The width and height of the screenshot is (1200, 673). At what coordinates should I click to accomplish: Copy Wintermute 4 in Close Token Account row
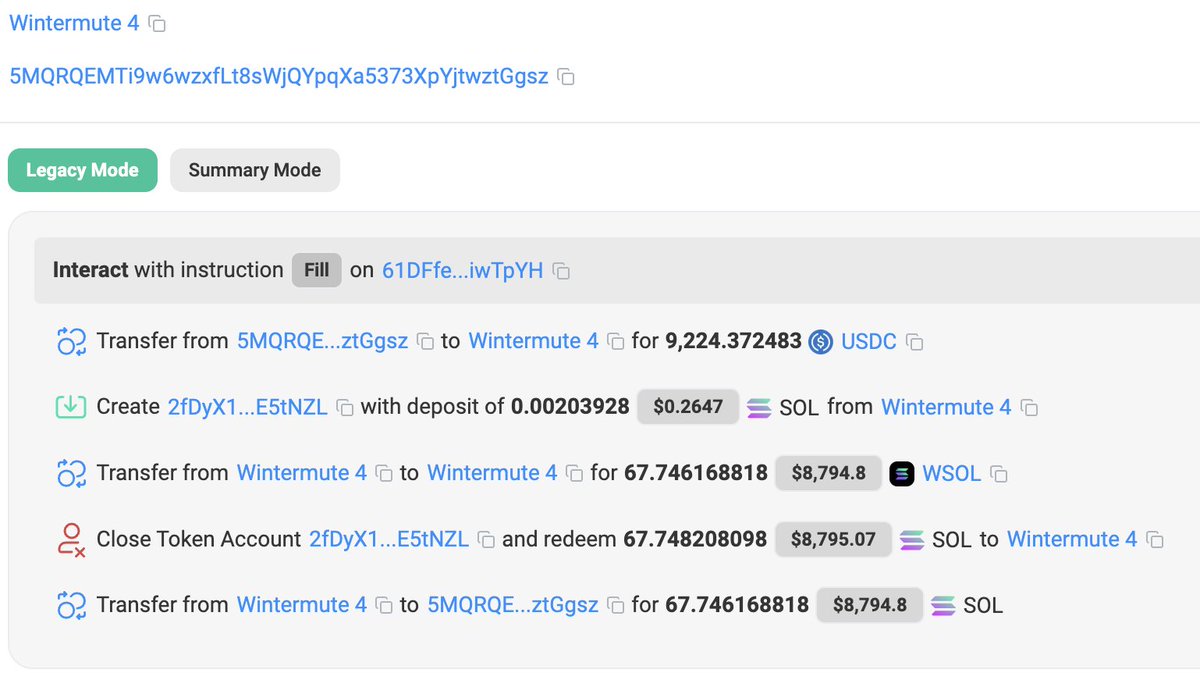(1155, 540)
